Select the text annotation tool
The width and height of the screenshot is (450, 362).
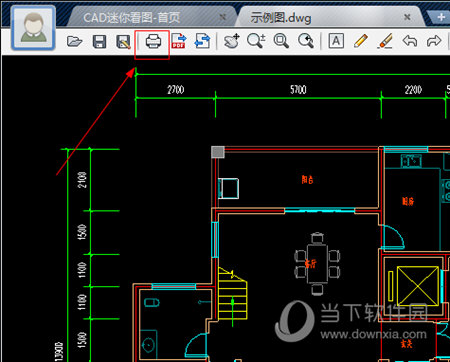tap(336, 41)
